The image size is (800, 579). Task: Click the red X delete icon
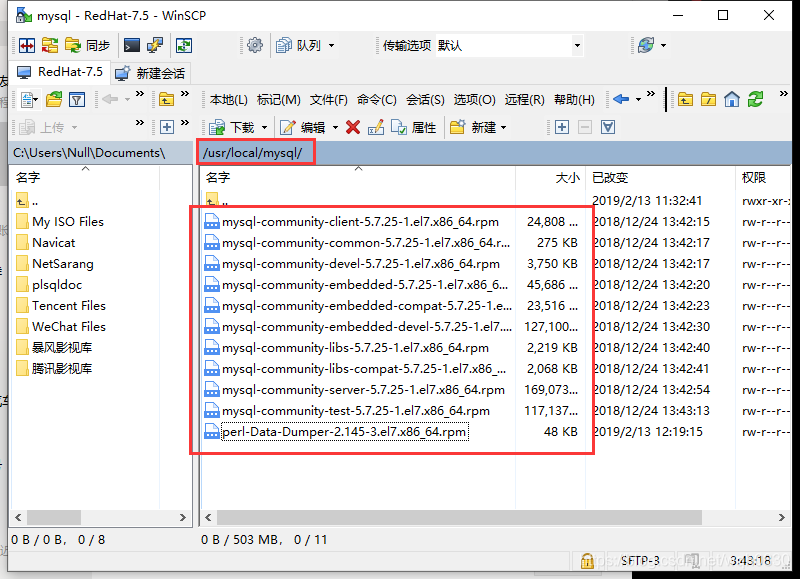pyautogui.click(x=353, y=127)
